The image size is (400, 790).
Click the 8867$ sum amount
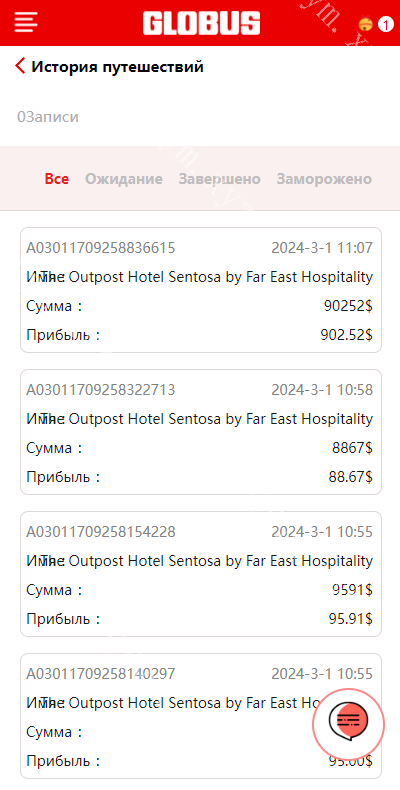coord(352,448)
